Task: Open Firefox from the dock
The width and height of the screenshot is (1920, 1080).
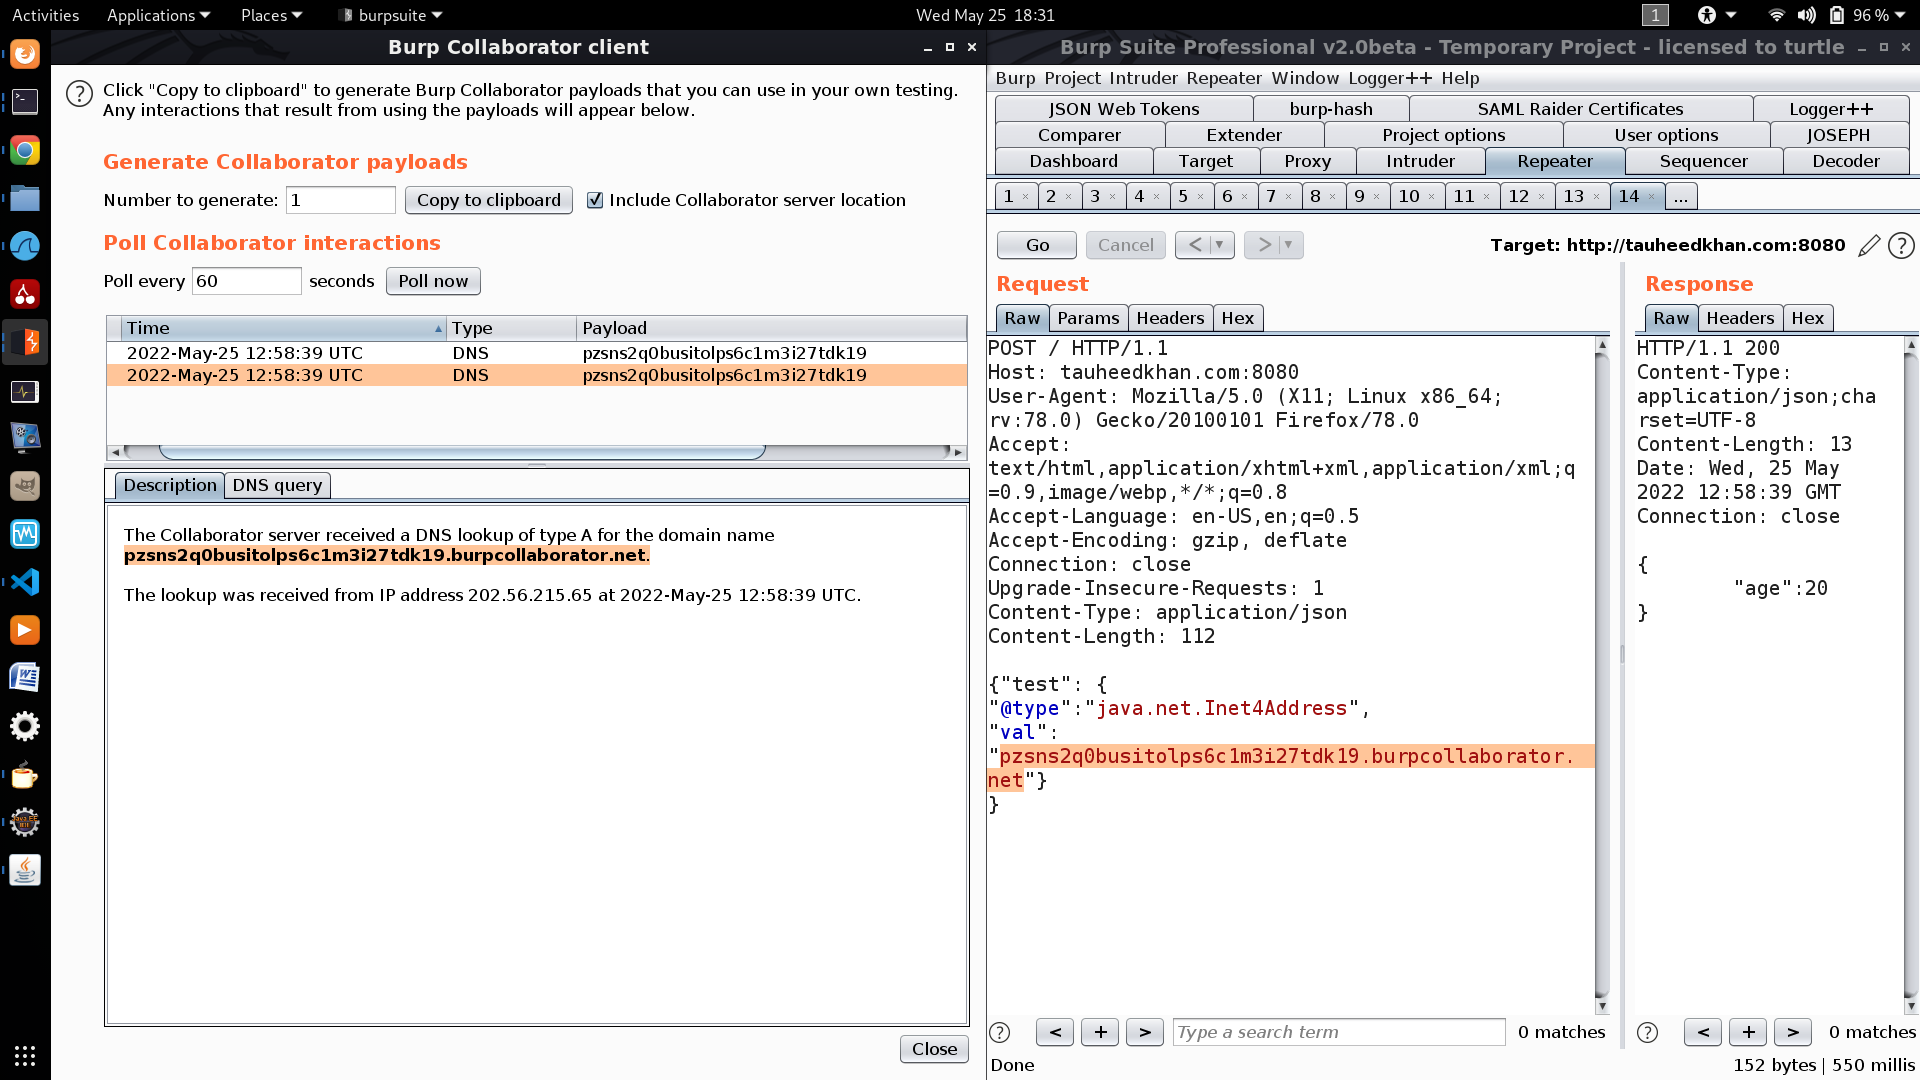Action: pos(25,54)
